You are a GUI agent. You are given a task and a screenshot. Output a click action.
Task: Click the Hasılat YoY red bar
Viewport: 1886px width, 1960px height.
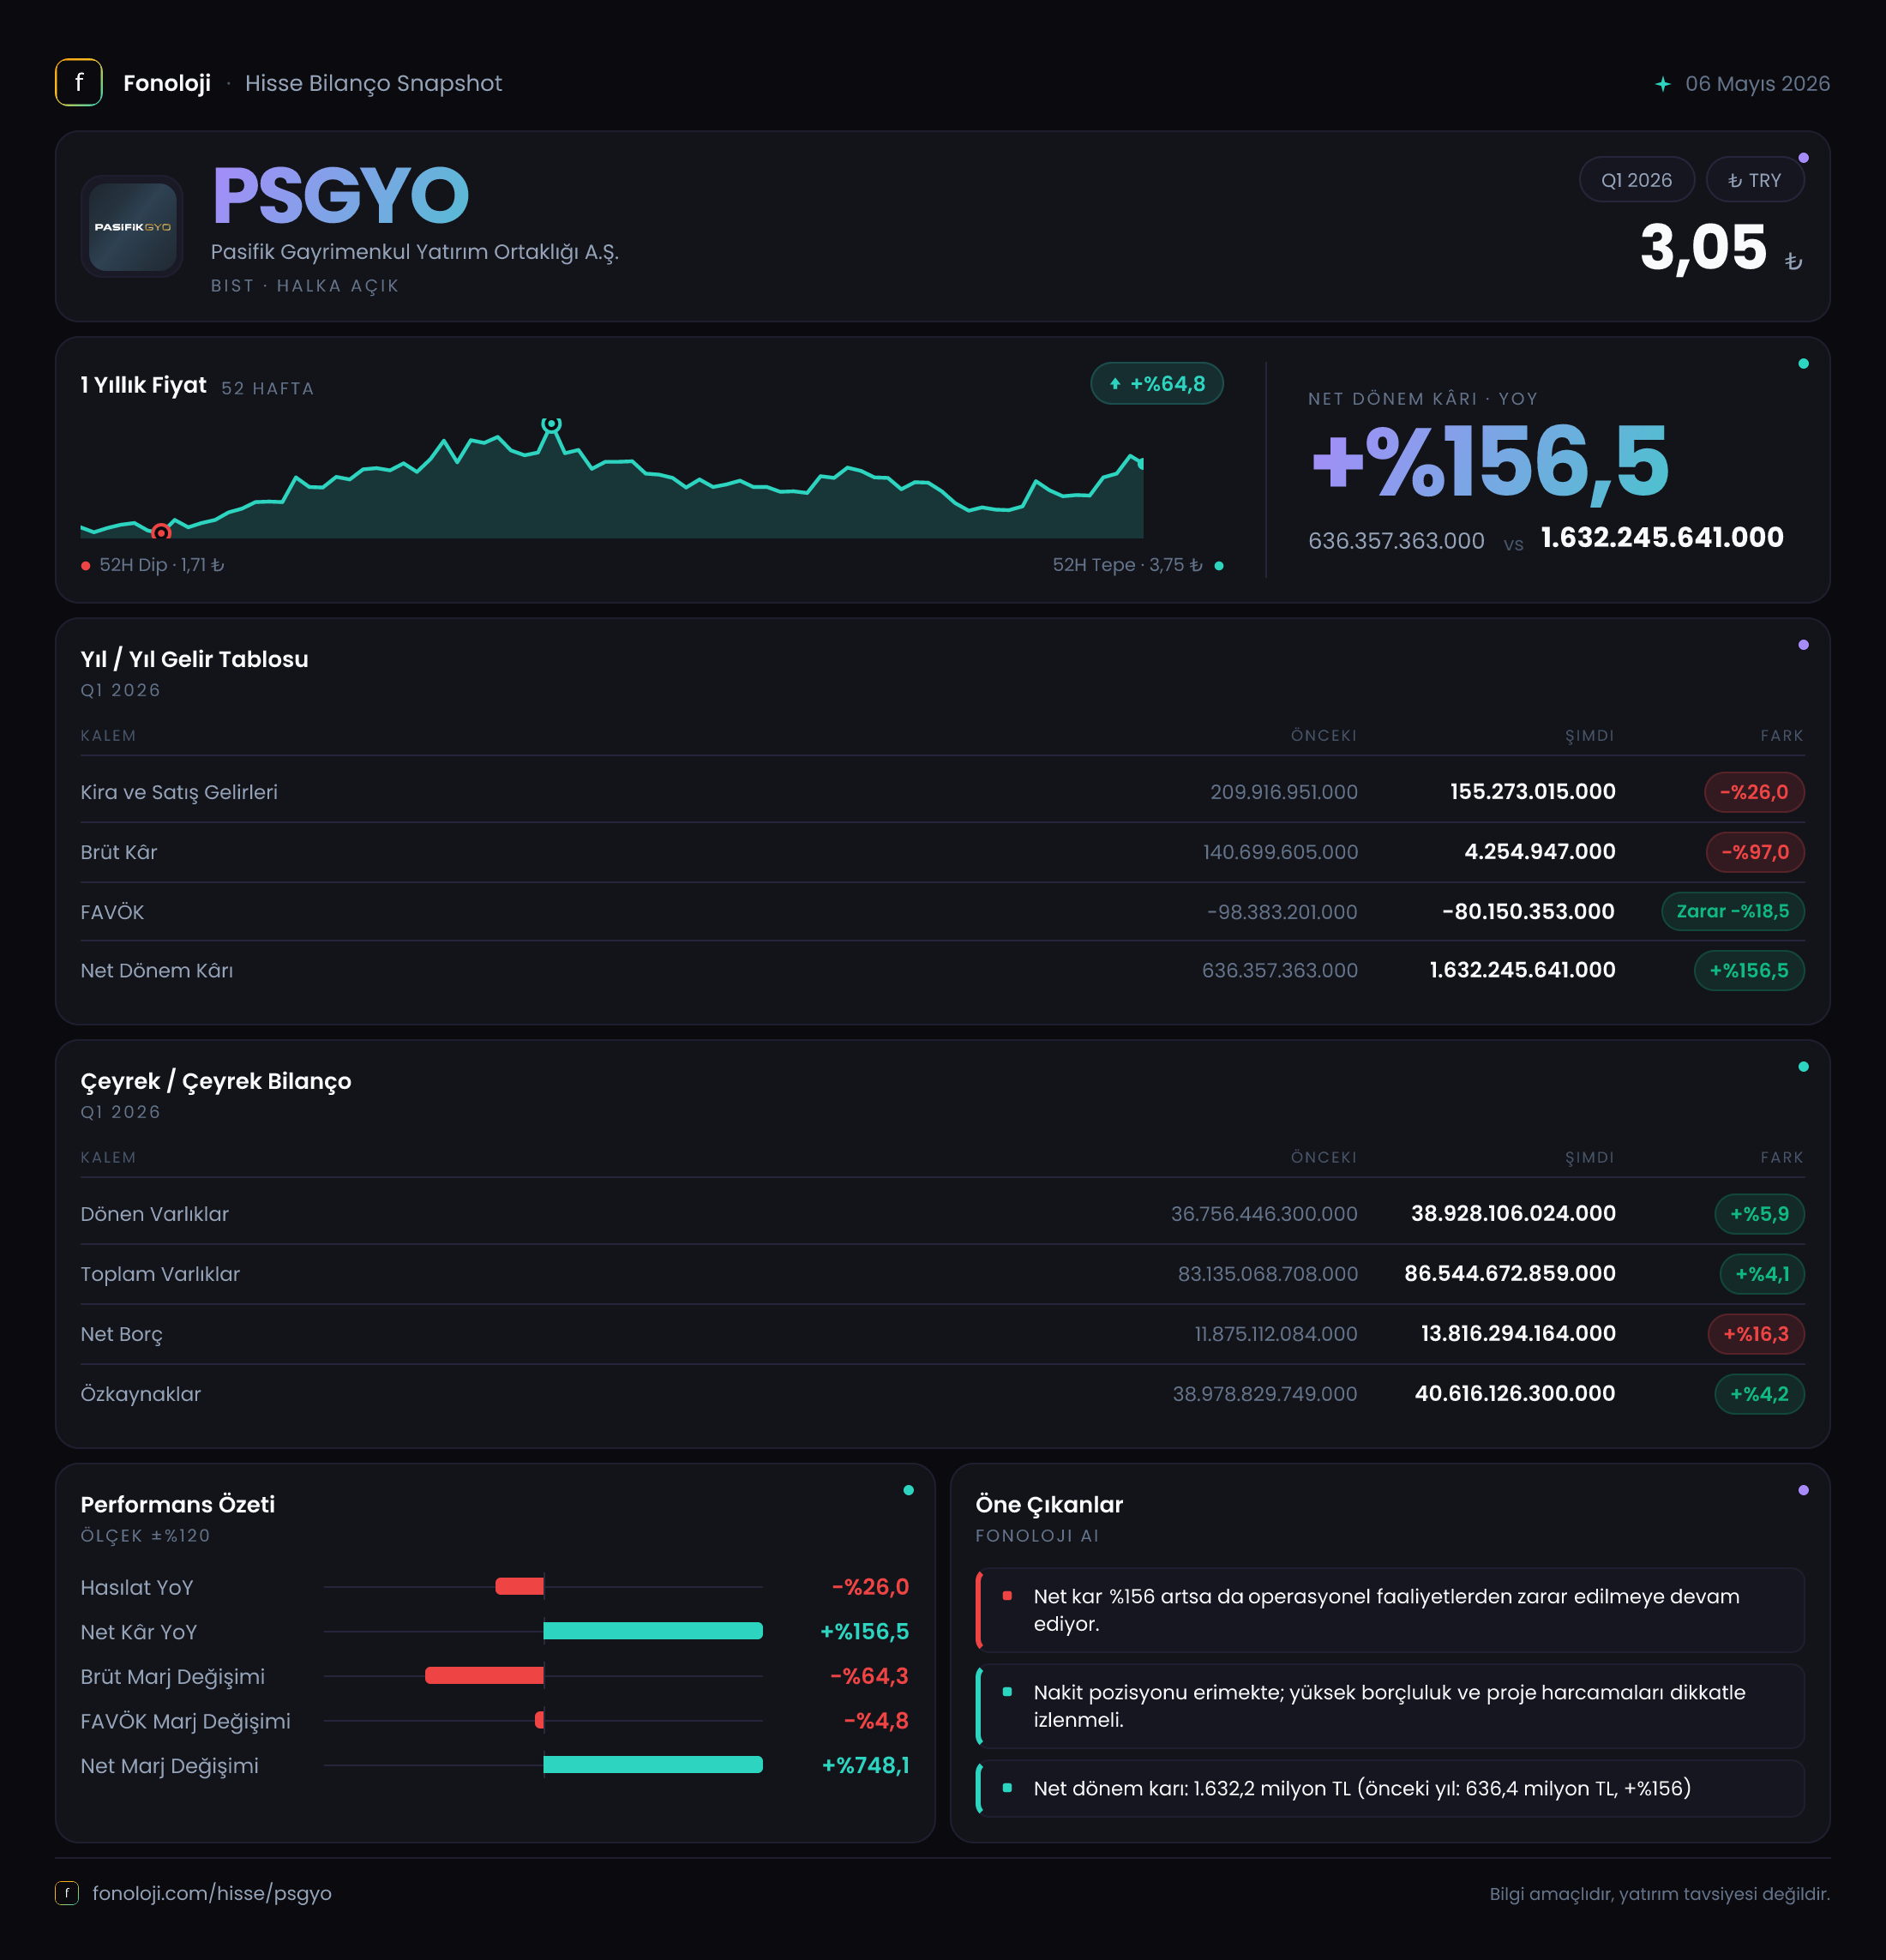tap(520, 1586)
